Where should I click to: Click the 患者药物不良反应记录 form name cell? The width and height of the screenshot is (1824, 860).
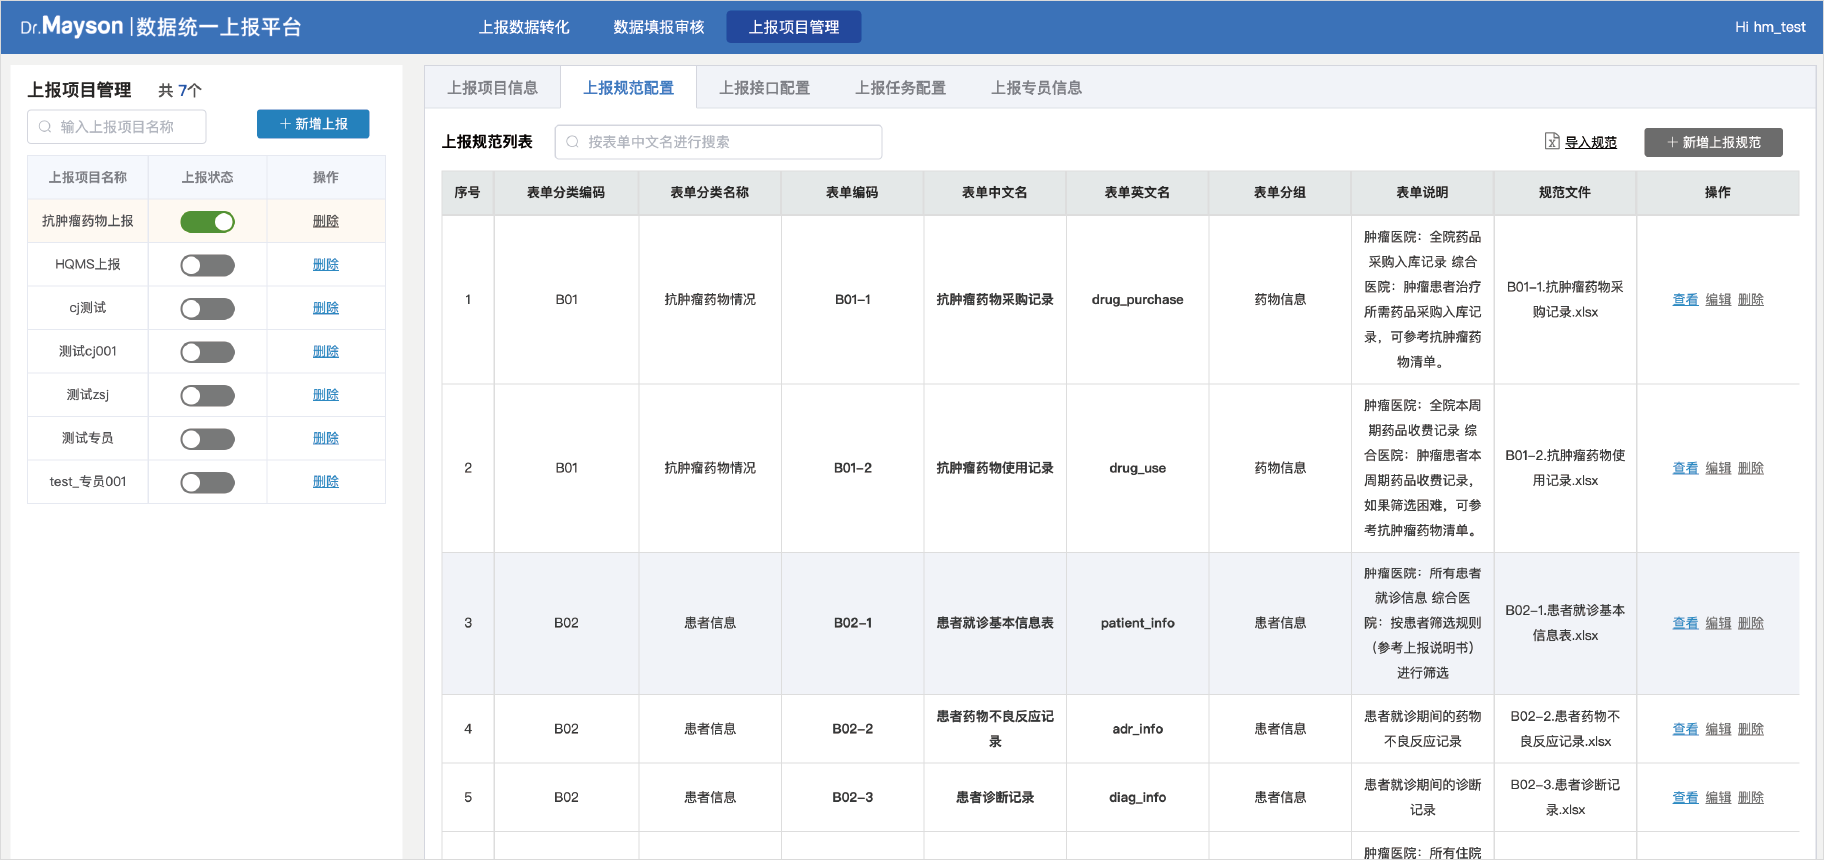tap(995, 729)
